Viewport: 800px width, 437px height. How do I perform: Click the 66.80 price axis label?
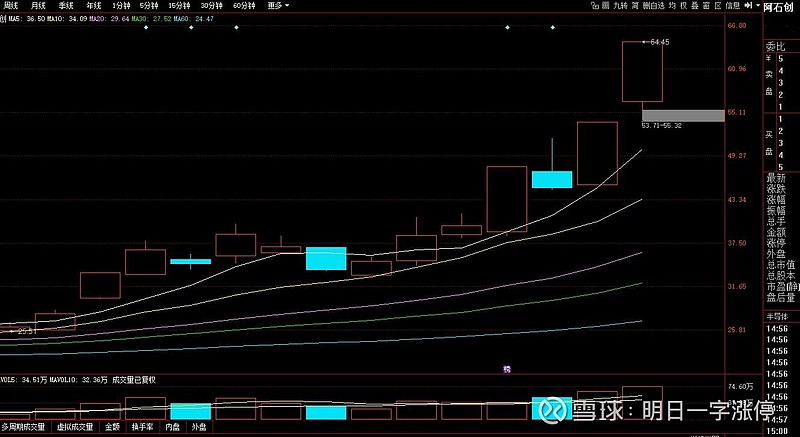738,25
